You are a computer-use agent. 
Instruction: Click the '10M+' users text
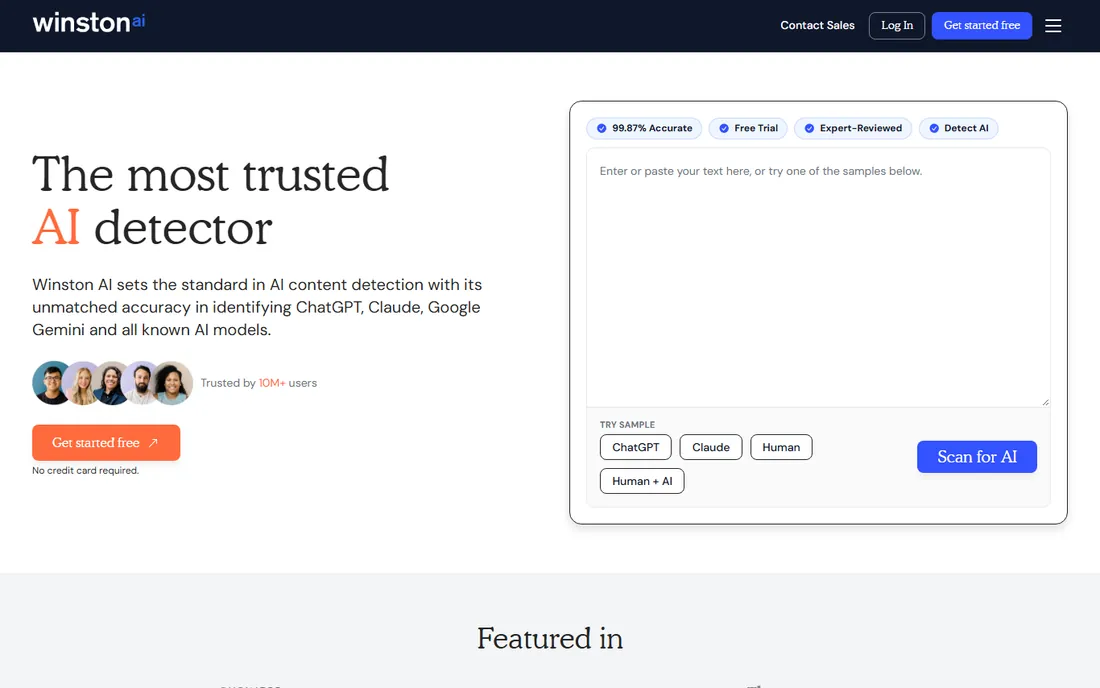pos(272,383)
